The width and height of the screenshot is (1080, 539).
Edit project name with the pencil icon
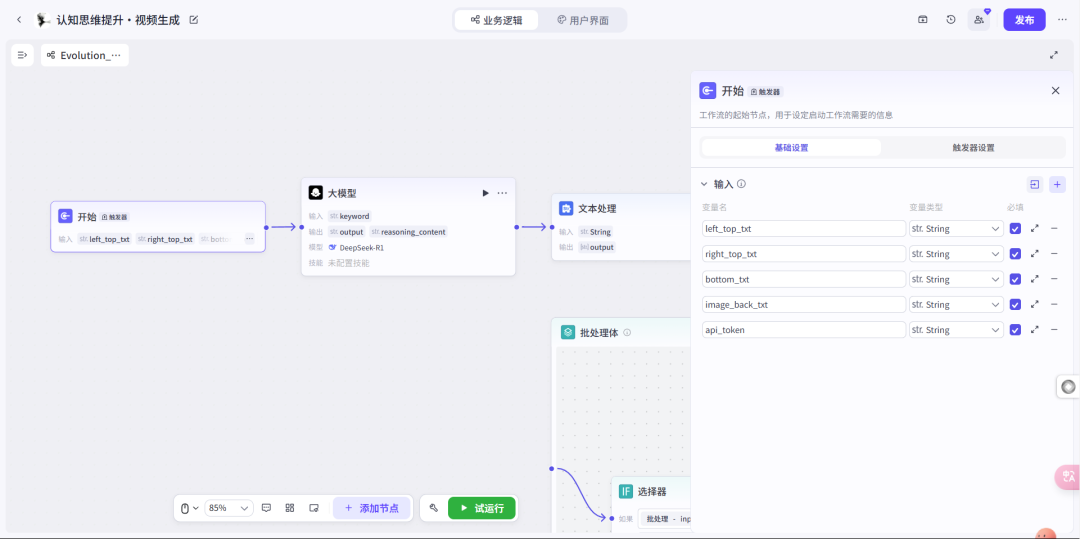[x=194, y=20]
